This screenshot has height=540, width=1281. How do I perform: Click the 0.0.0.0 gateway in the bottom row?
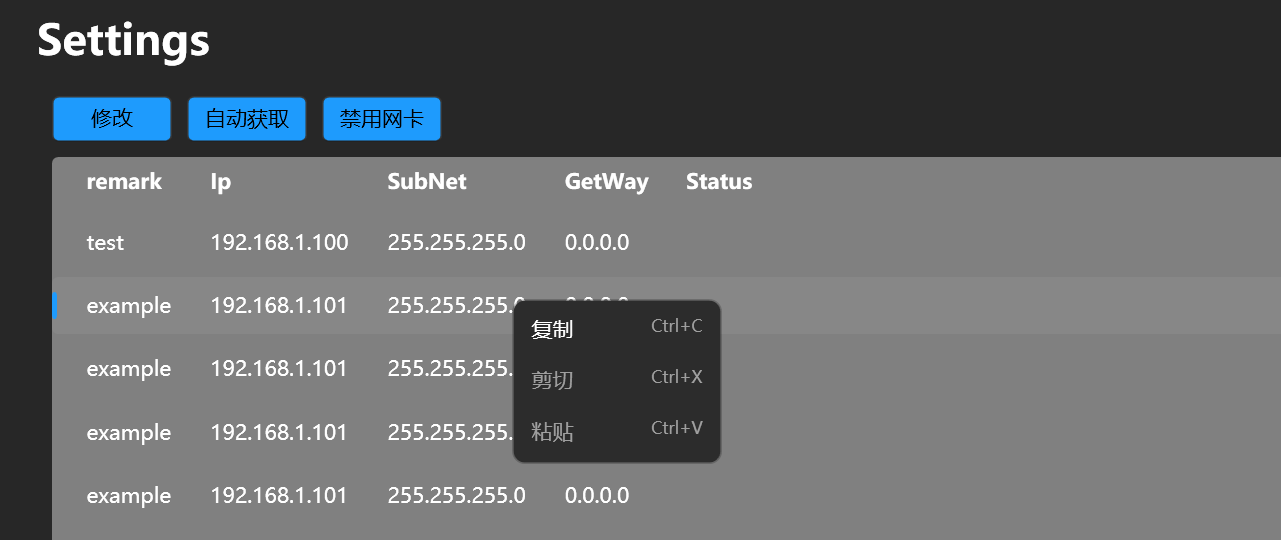(x=597, y=496)
